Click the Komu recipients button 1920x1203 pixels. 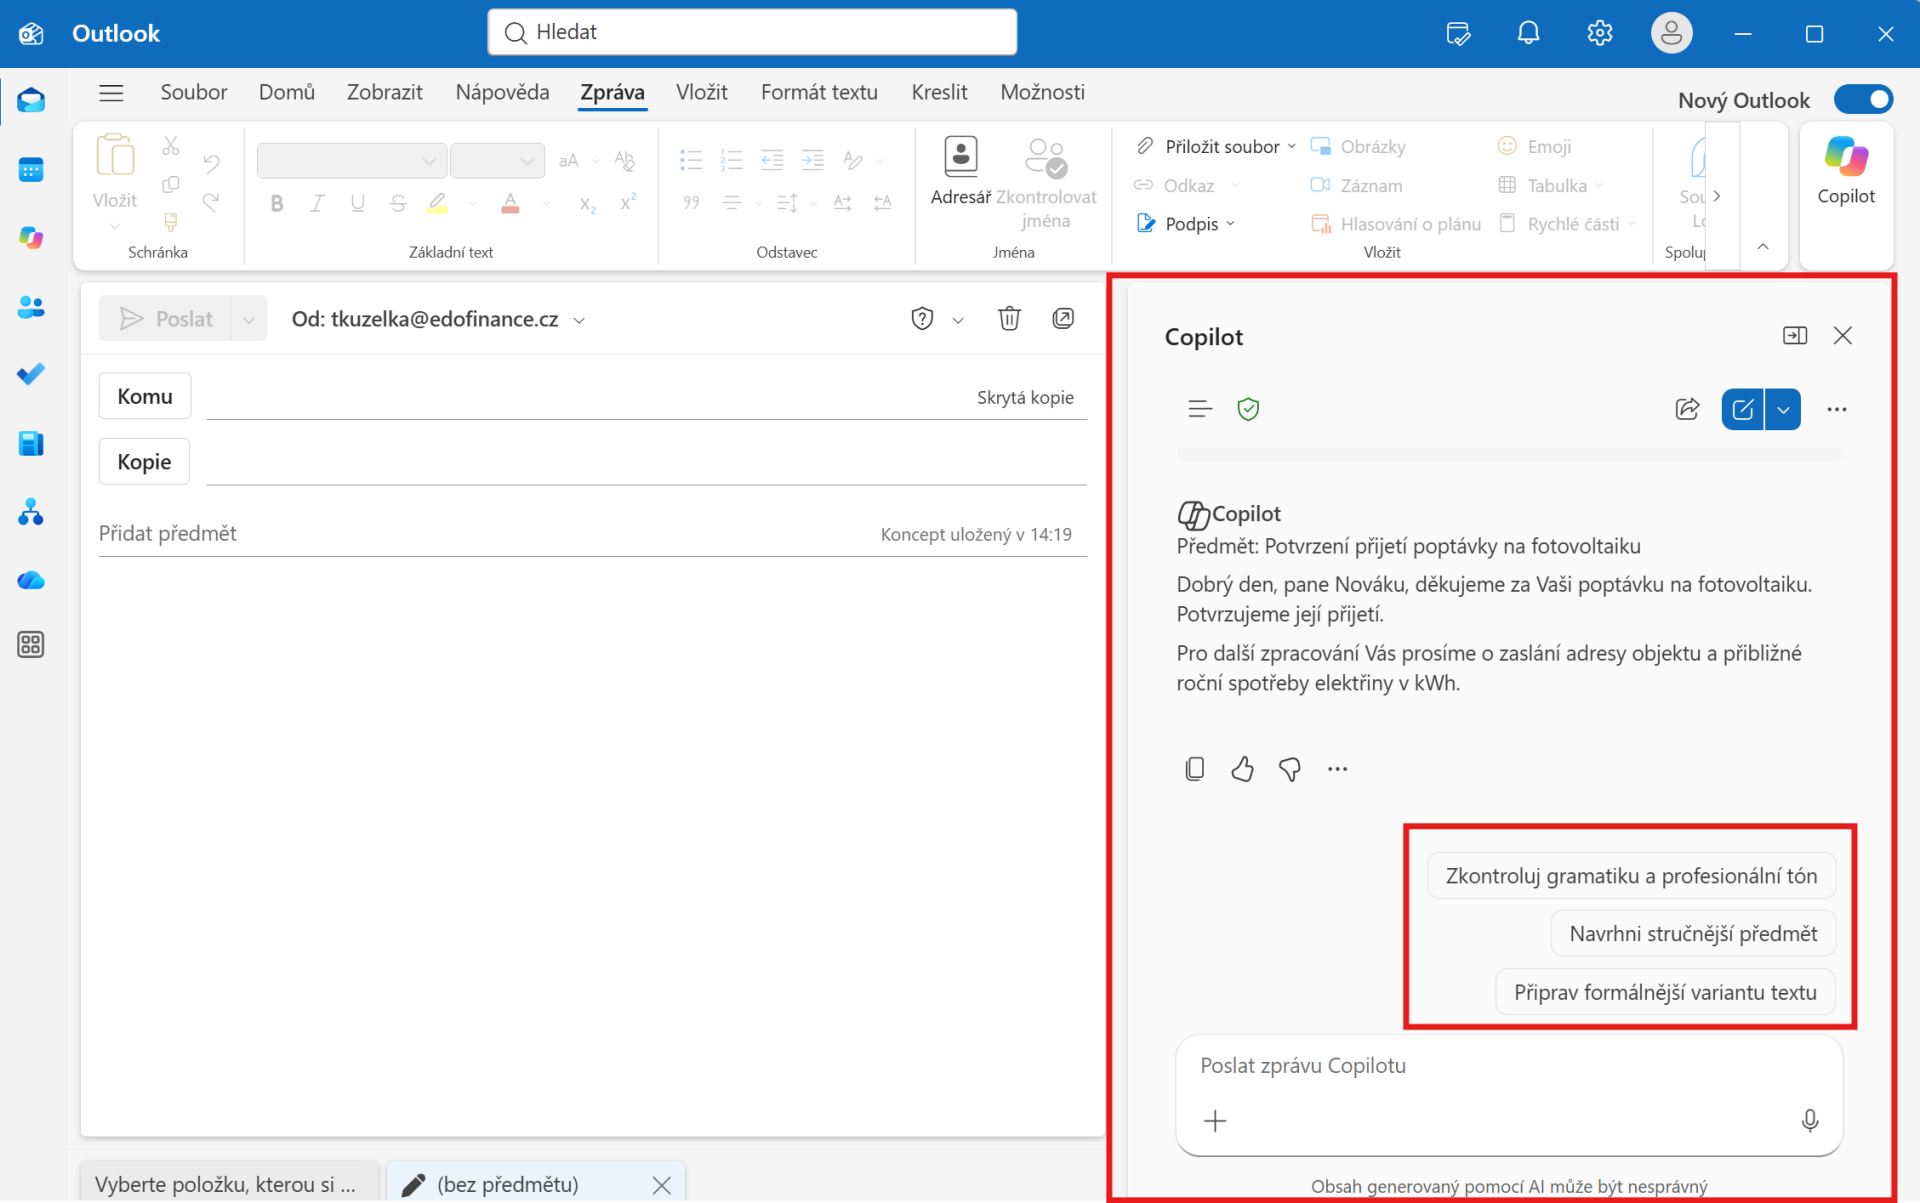pyautogui.click(x=145, y=396)
